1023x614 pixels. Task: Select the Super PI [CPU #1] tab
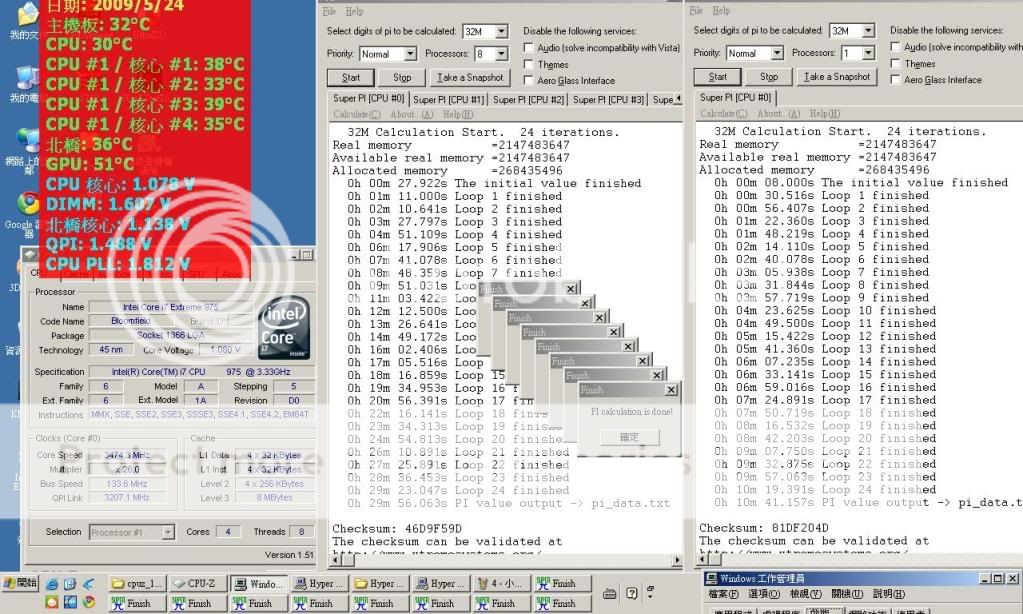[x=449, y=100]
